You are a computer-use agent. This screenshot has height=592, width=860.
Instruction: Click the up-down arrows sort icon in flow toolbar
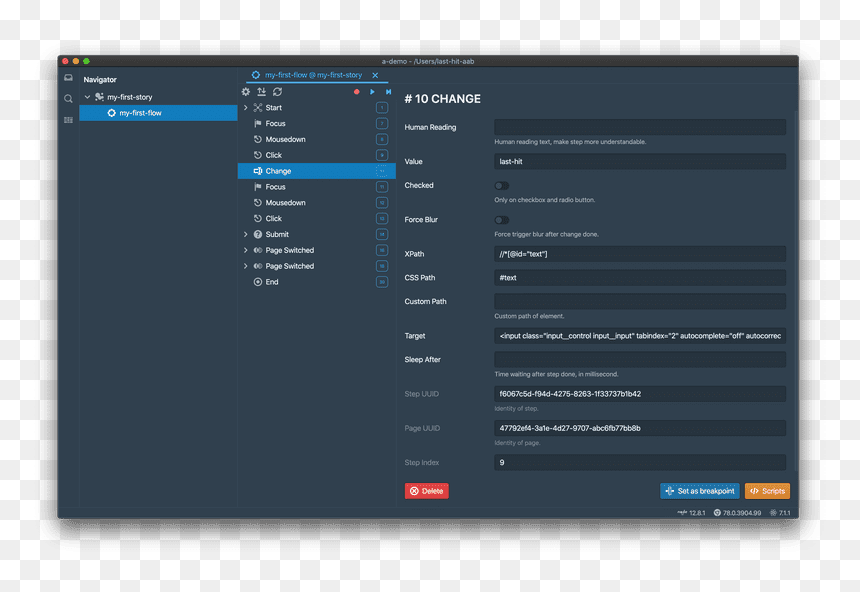pos(262,92)
